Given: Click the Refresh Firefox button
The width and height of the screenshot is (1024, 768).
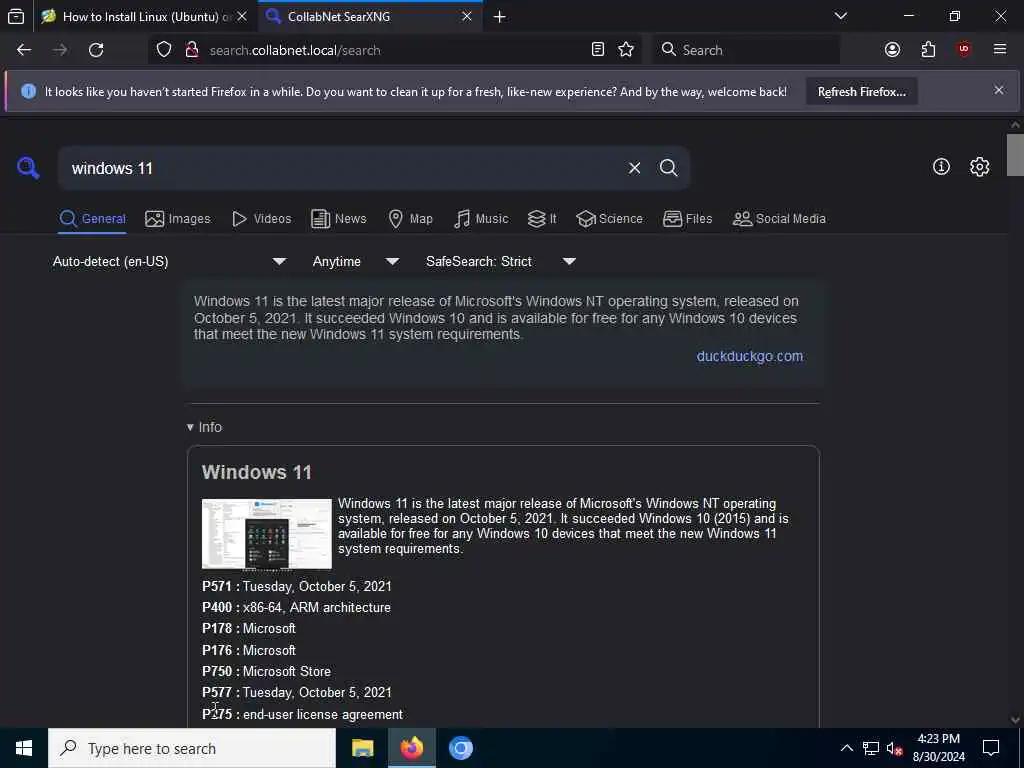Looking at the screenshot, I should 861,91.
